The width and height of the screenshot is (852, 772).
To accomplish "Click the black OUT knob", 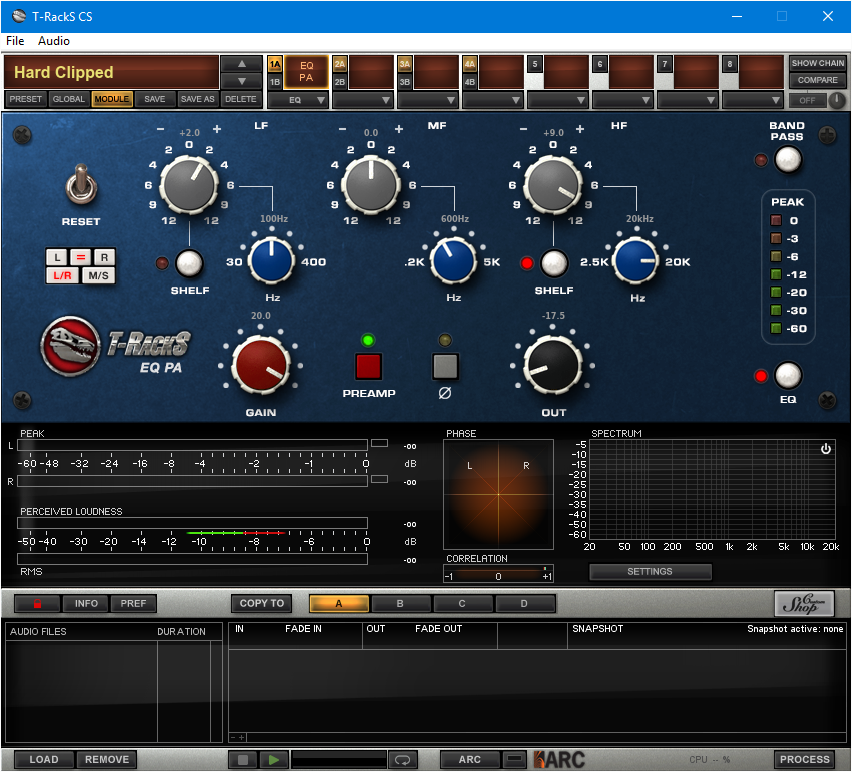I will click(553, 365).
